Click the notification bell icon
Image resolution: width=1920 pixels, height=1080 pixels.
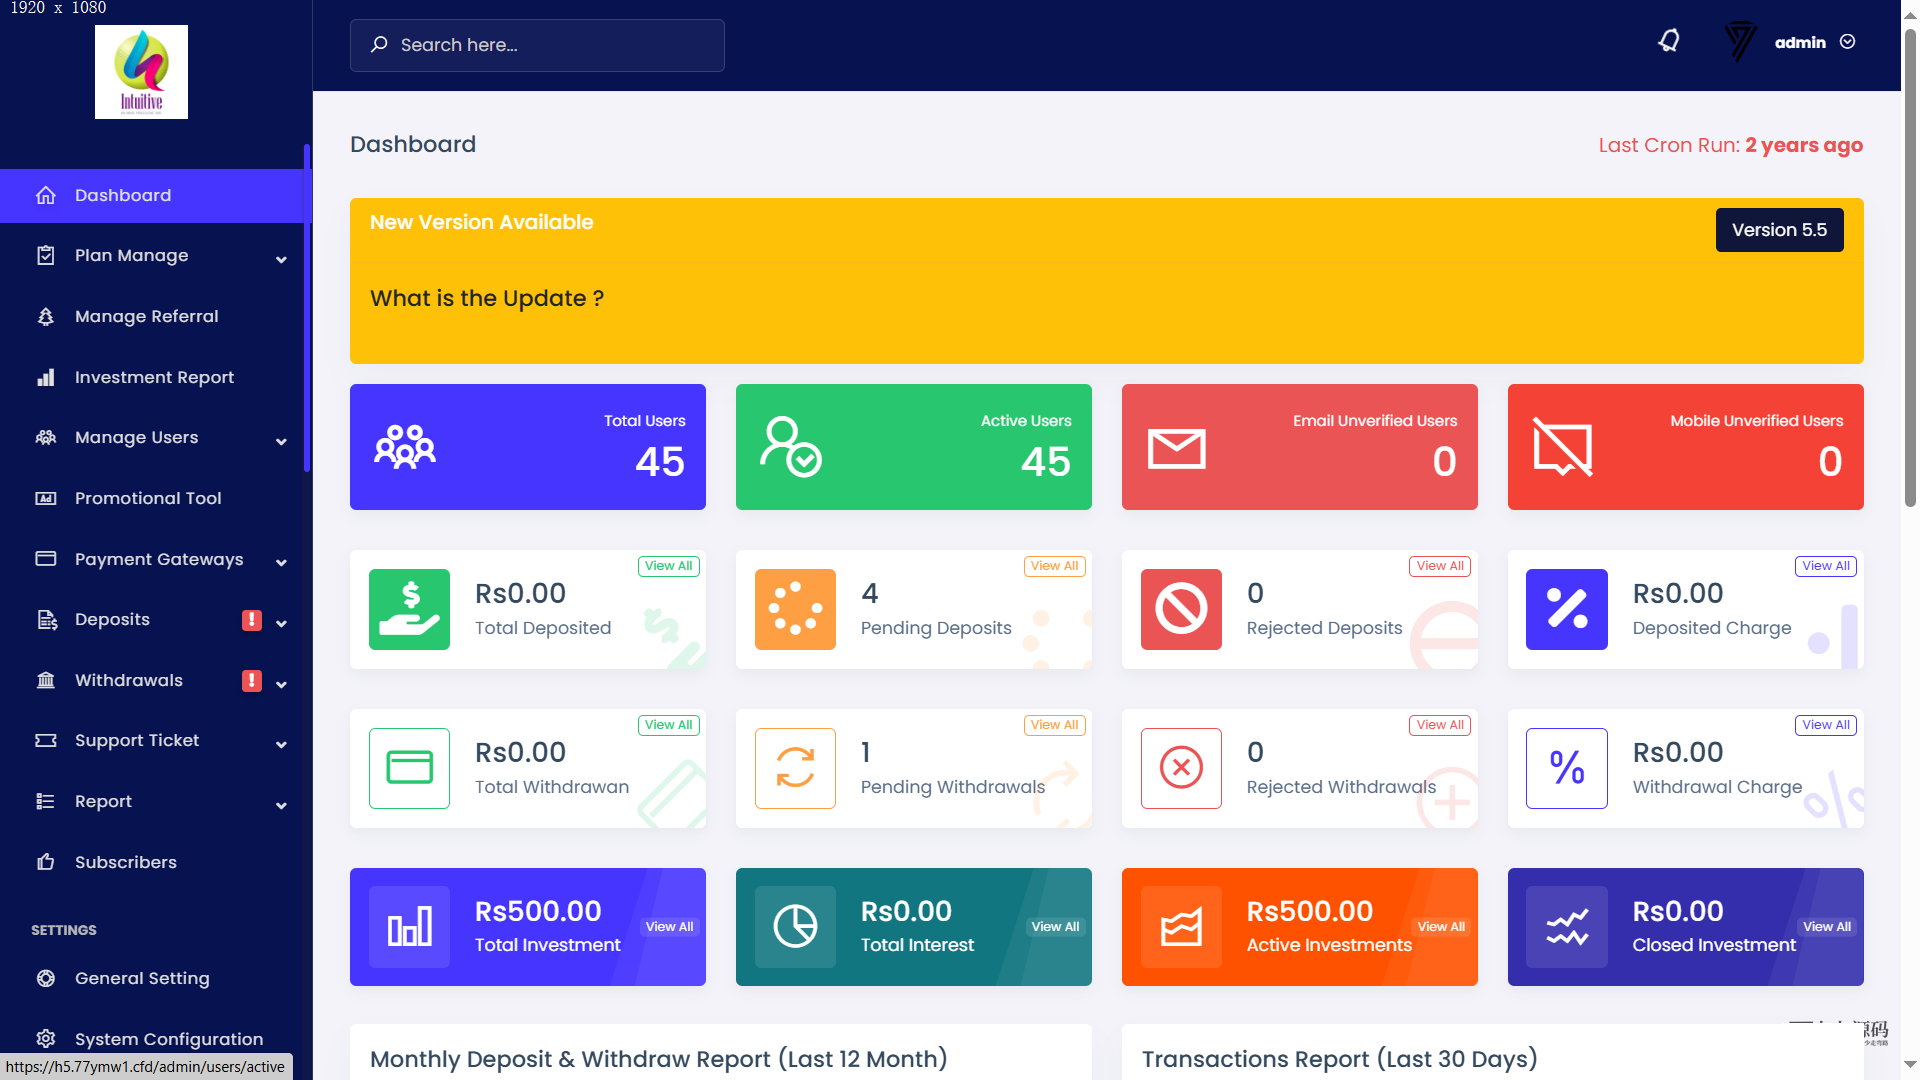[x=1669, y=42]
